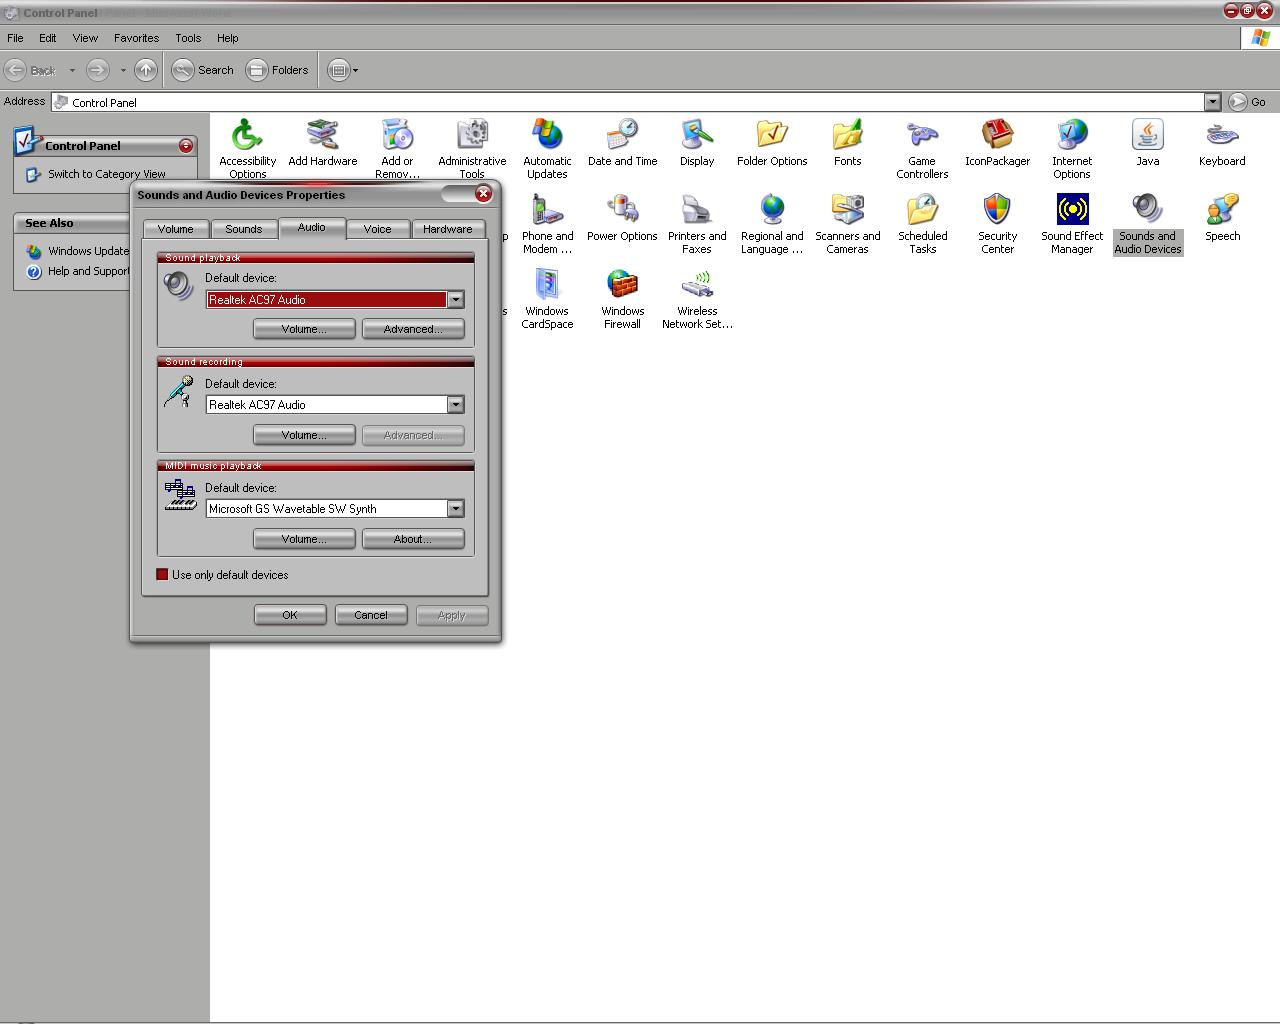The height and width of the screenshot is (1024, 1280).
Task: Open the Address bar dropdown arrow
Action: 1212,102
